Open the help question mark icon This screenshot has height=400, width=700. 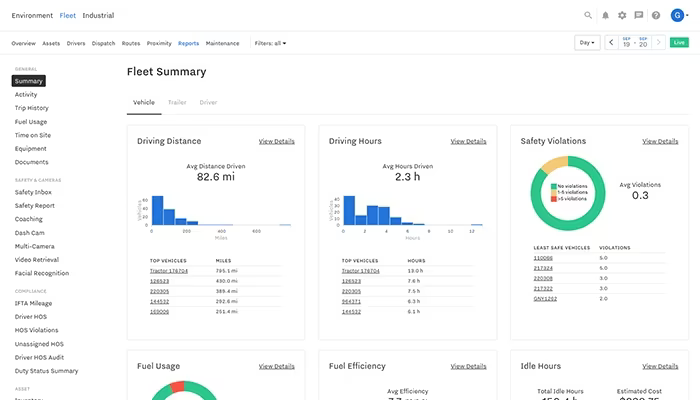click(656, 15)
